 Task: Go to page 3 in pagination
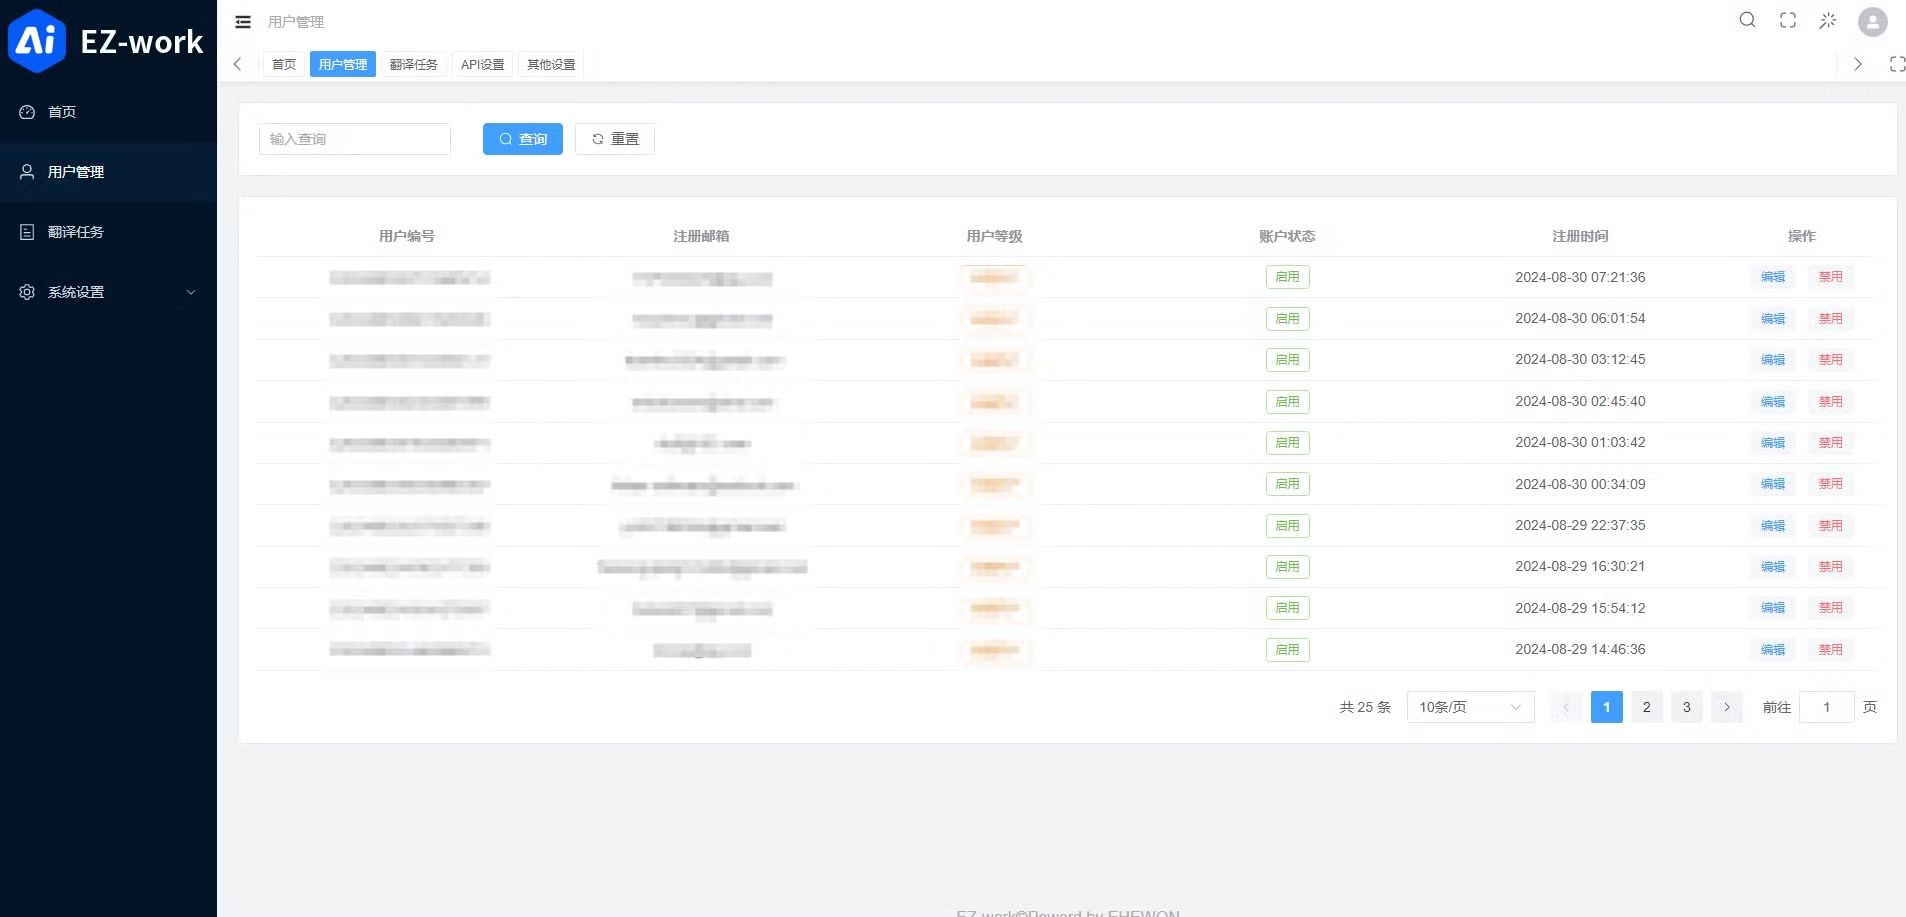pyautogui.click(x=1685, y=707)
